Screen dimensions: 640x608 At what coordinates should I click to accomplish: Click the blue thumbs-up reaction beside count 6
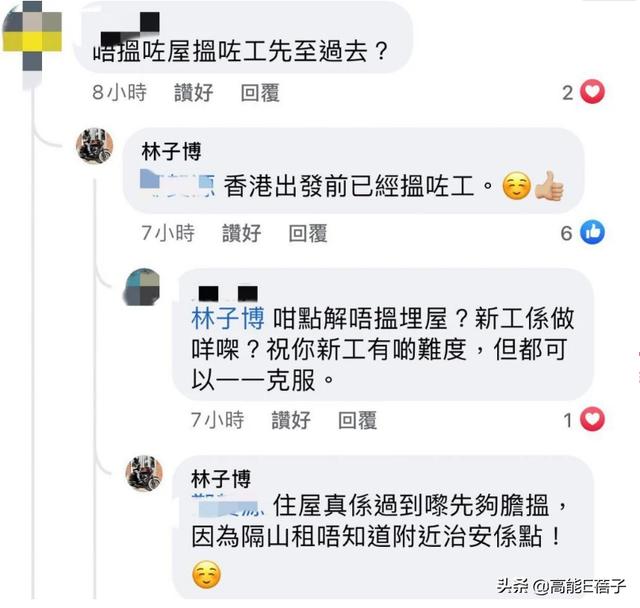pyautogui.click(x=592, y=232)
